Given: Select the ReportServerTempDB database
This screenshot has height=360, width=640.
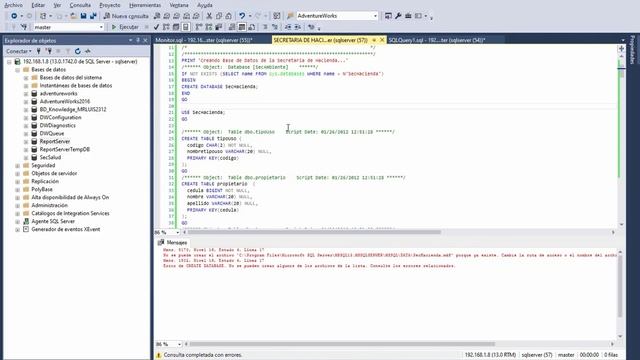Looking at the screenshot, I should pyautogui.click(x=64, y=149).
